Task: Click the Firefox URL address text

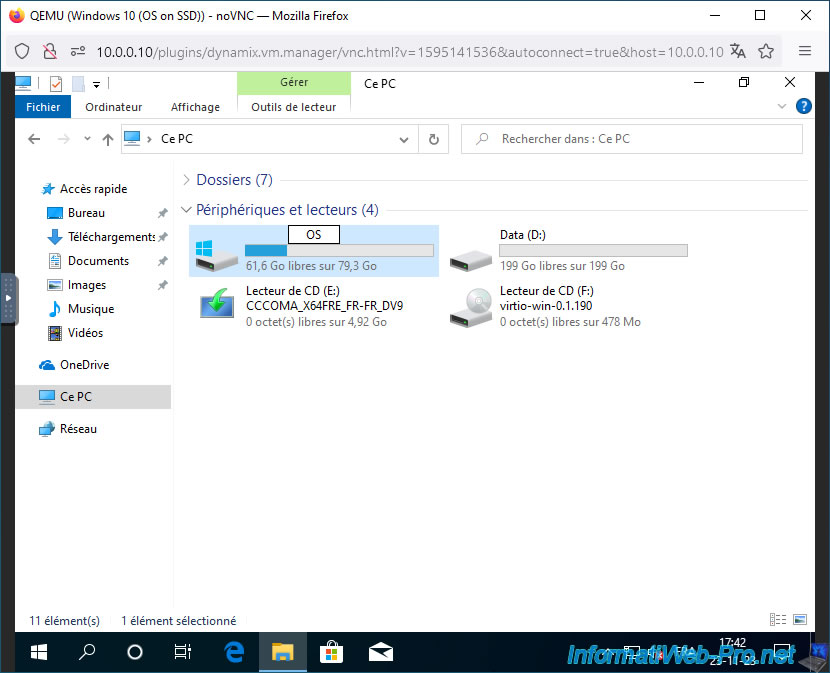Action: coord(410,52)
